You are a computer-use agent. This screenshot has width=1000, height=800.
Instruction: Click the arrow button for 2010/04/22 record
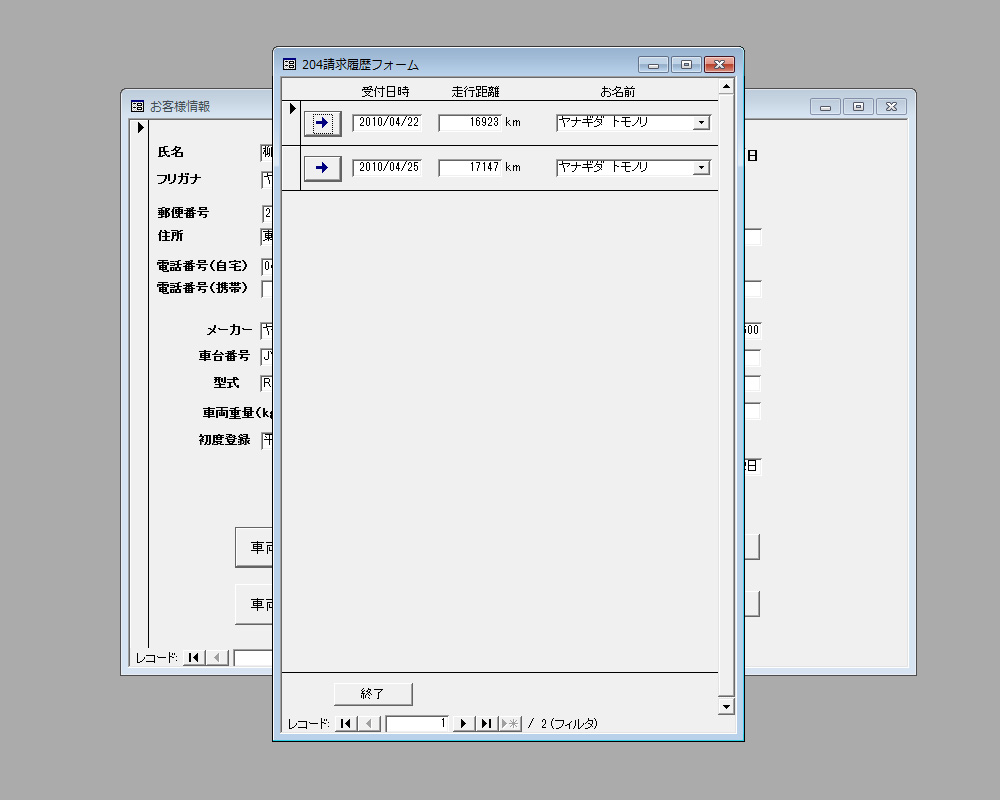point(322,123)
